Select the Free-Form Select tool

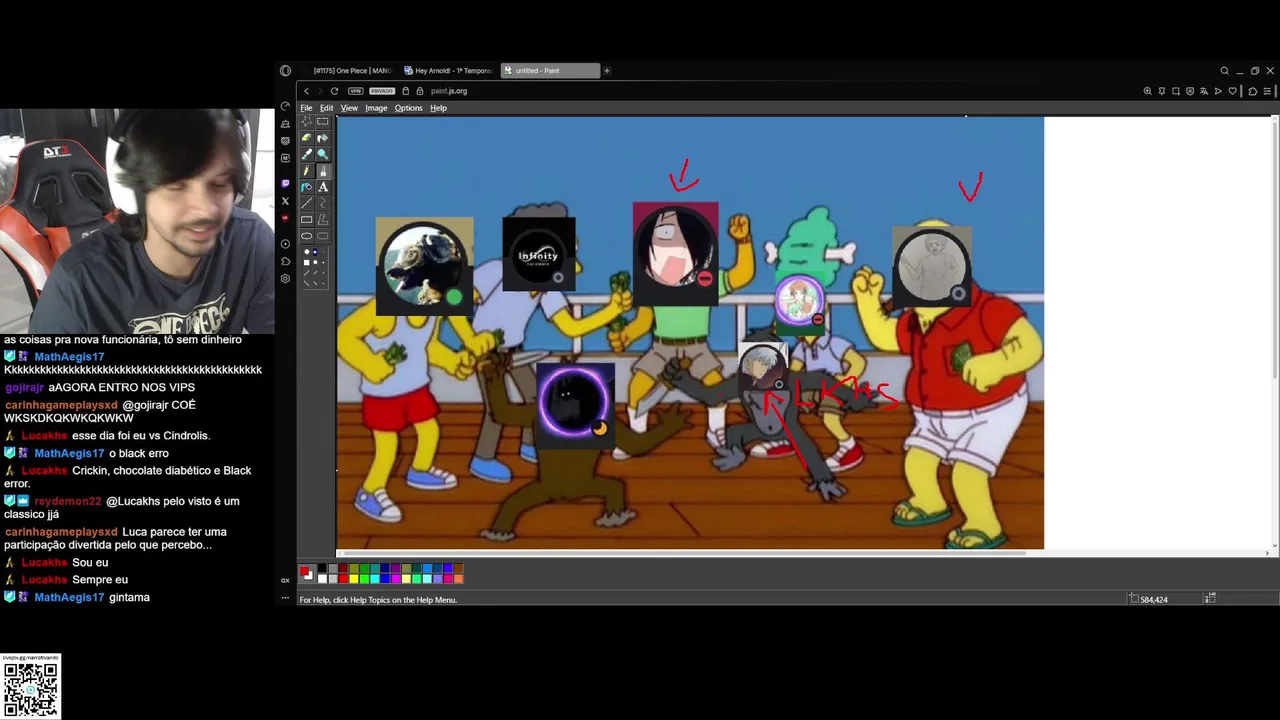click(x=307, y=121)
